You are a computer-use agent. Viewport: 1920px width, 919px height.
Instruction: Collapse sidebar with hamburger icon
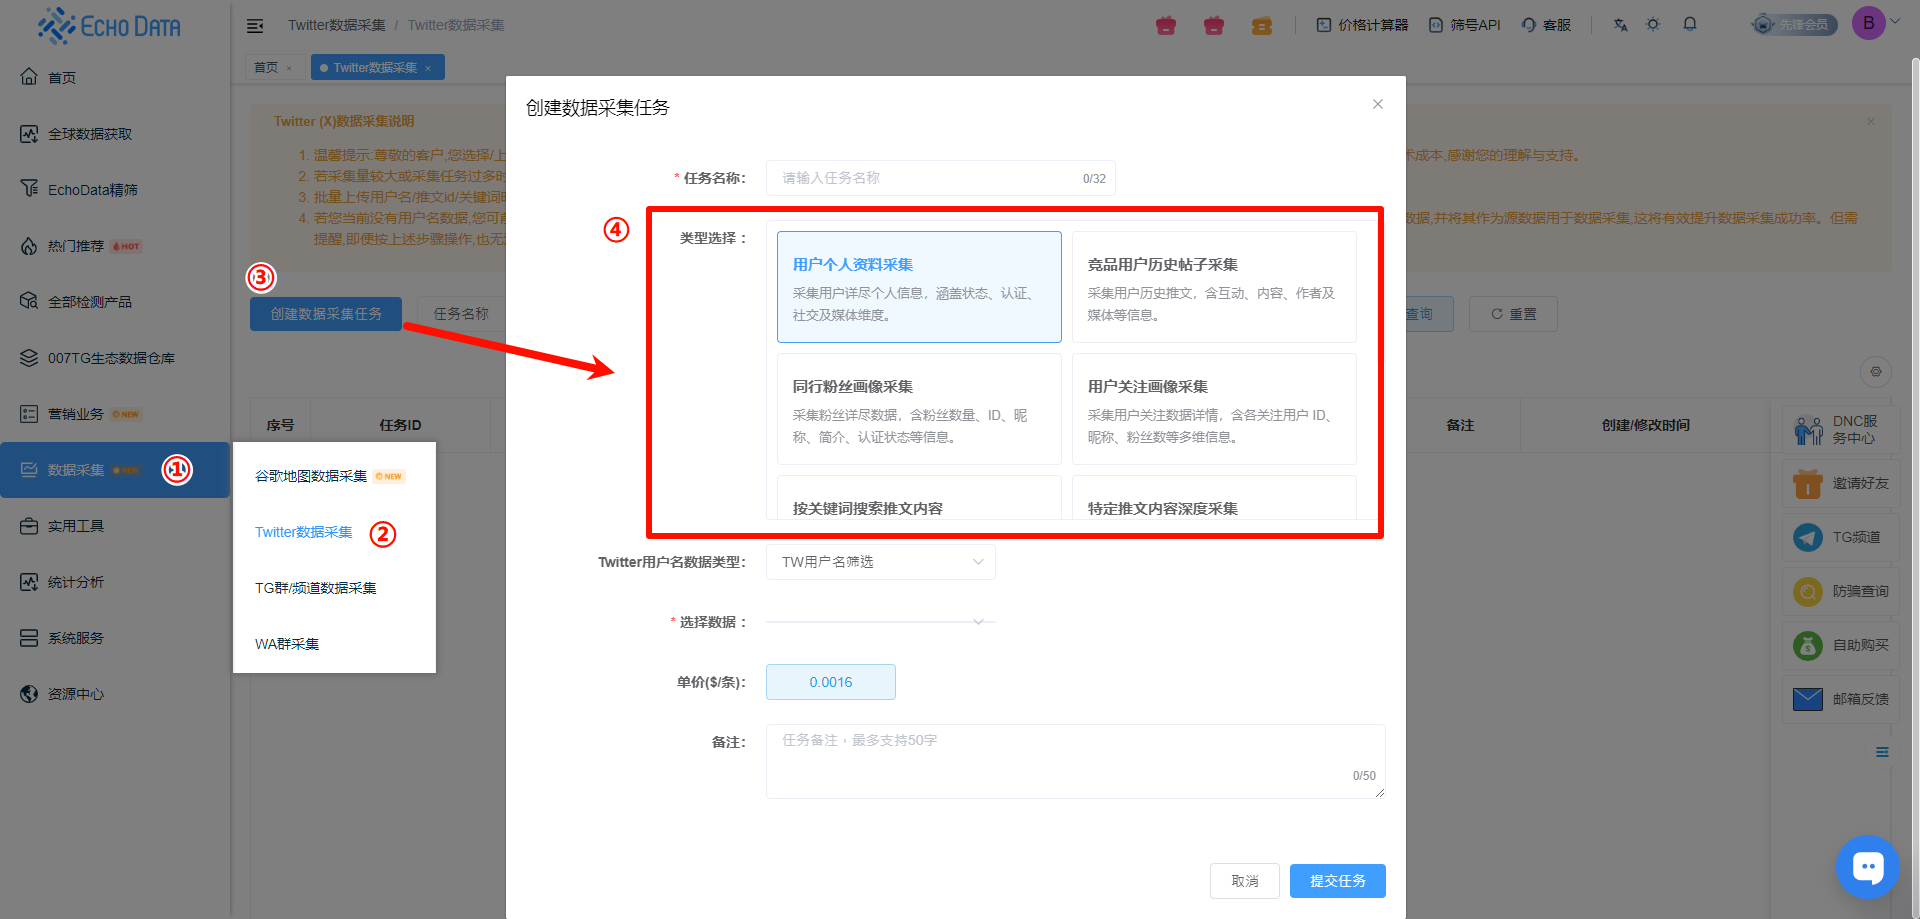click(x=255, y=25)
